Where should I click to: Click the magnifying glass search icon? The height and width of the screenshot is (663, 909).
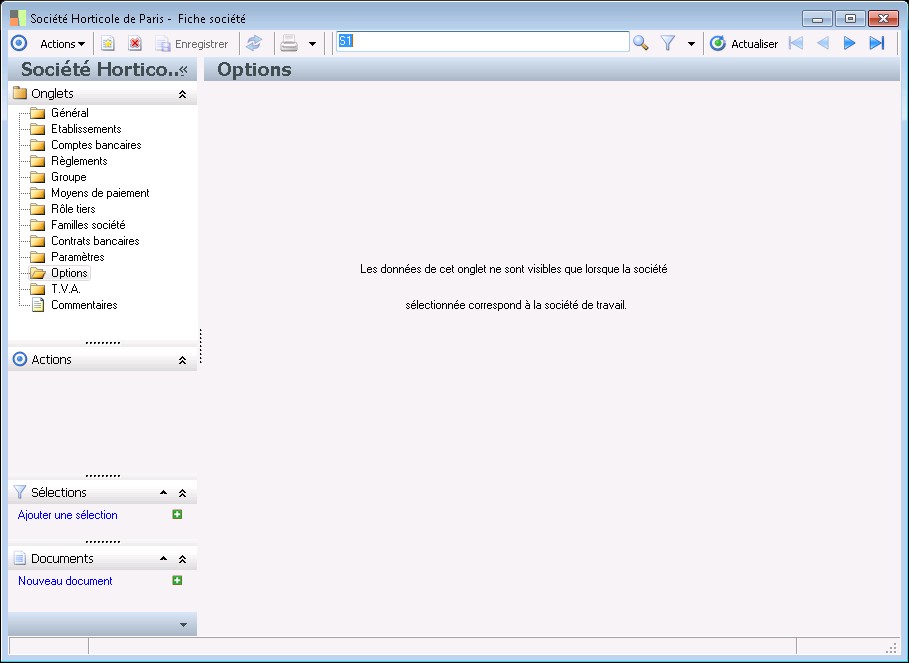point(641,43)
